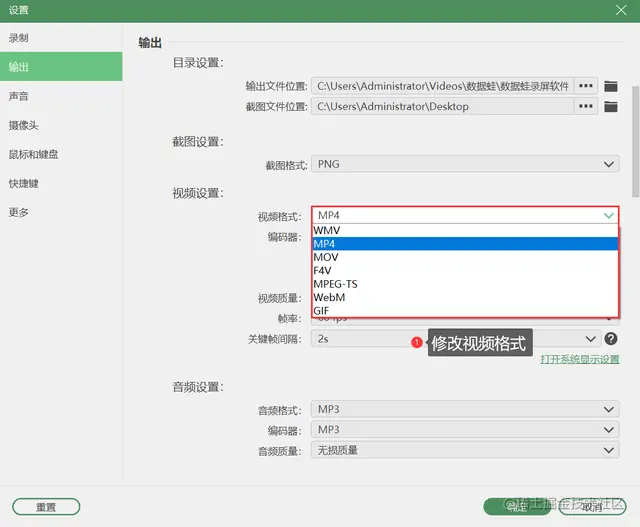The height and width of the screenshot is (527, 640).
Task: Choose WMV from the video format list
Action: point(465,230)
